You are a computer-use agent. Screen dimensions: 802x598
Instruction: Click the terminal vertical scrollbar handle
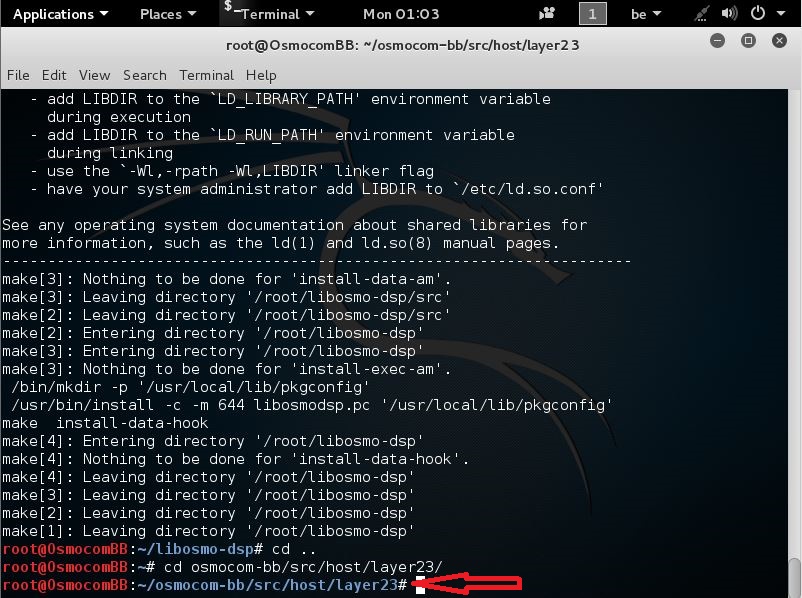coord(794,577)
